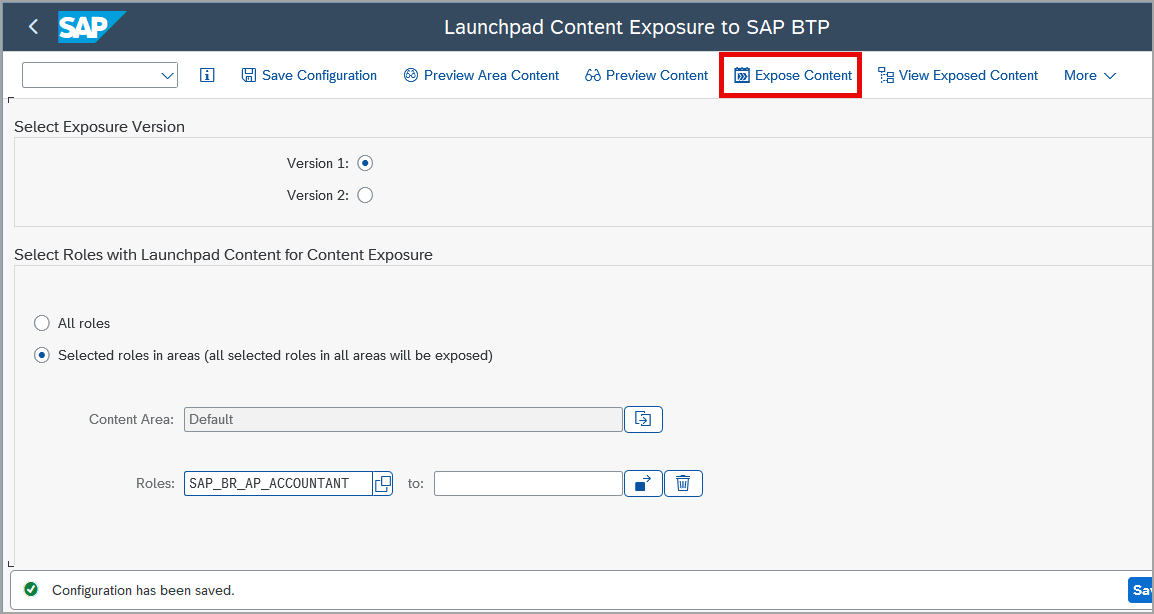This screenshot has height=614, width=1154.
Task: Delete role selection with trash icon
Action: coord(683,484)
